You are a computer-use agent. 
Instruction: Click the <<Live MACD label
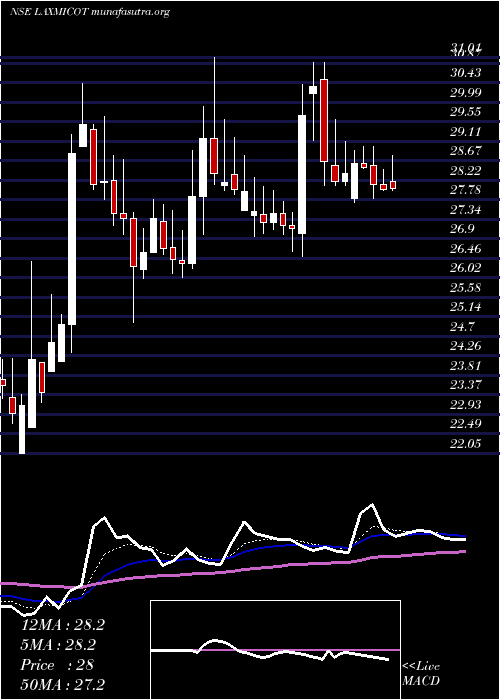click(421, 674)
